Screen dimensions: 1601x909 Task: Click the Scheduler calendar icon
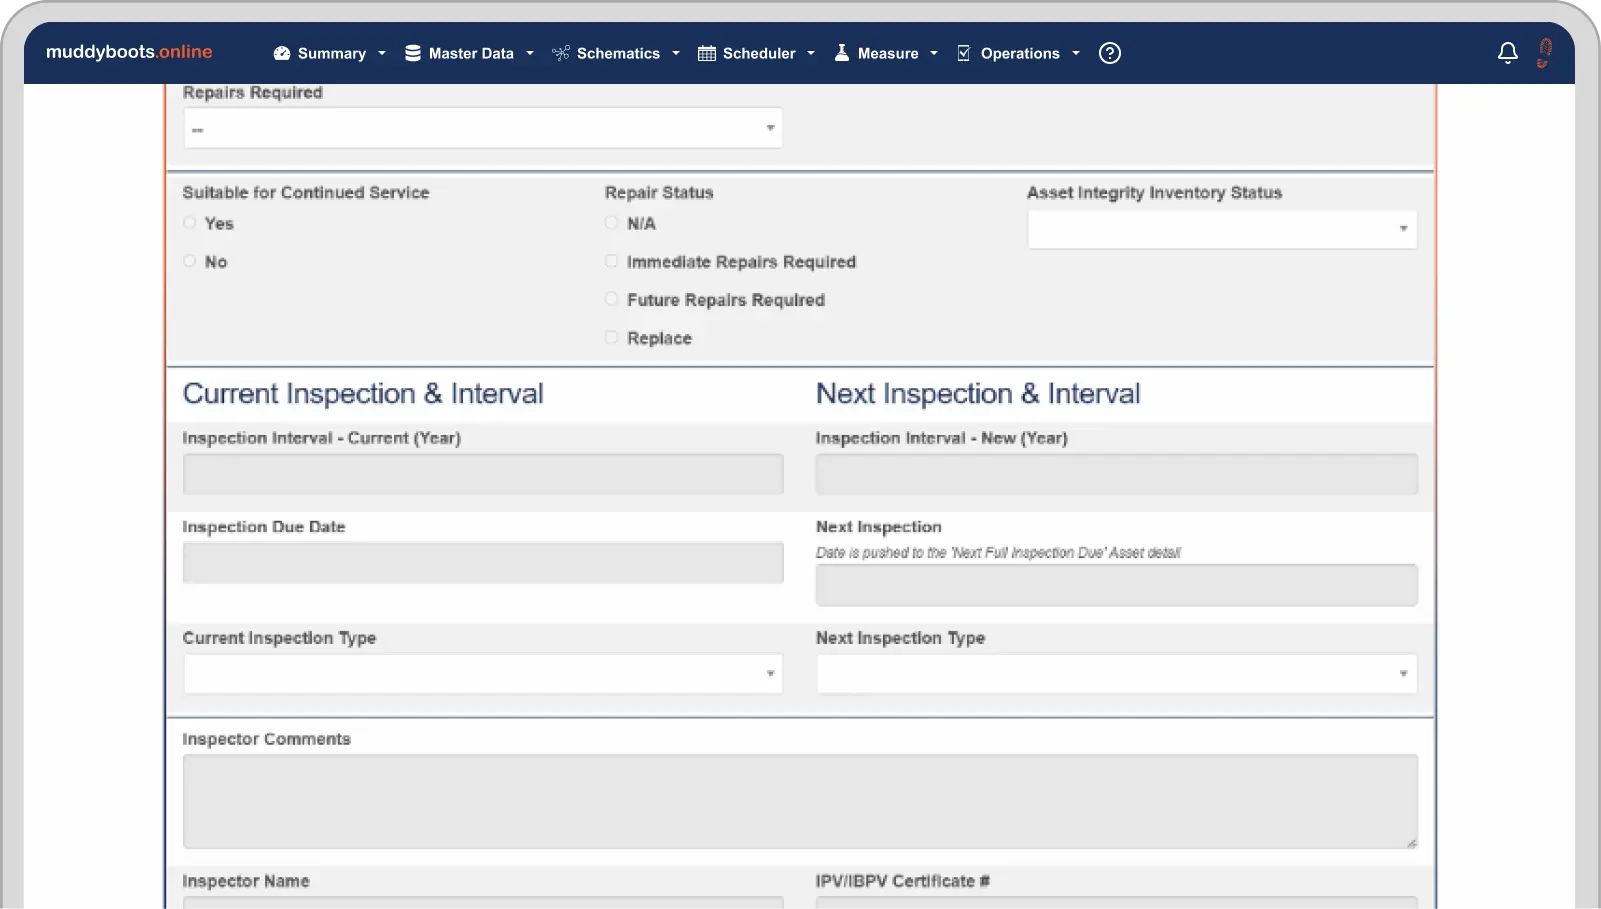[x=706, y=53]
